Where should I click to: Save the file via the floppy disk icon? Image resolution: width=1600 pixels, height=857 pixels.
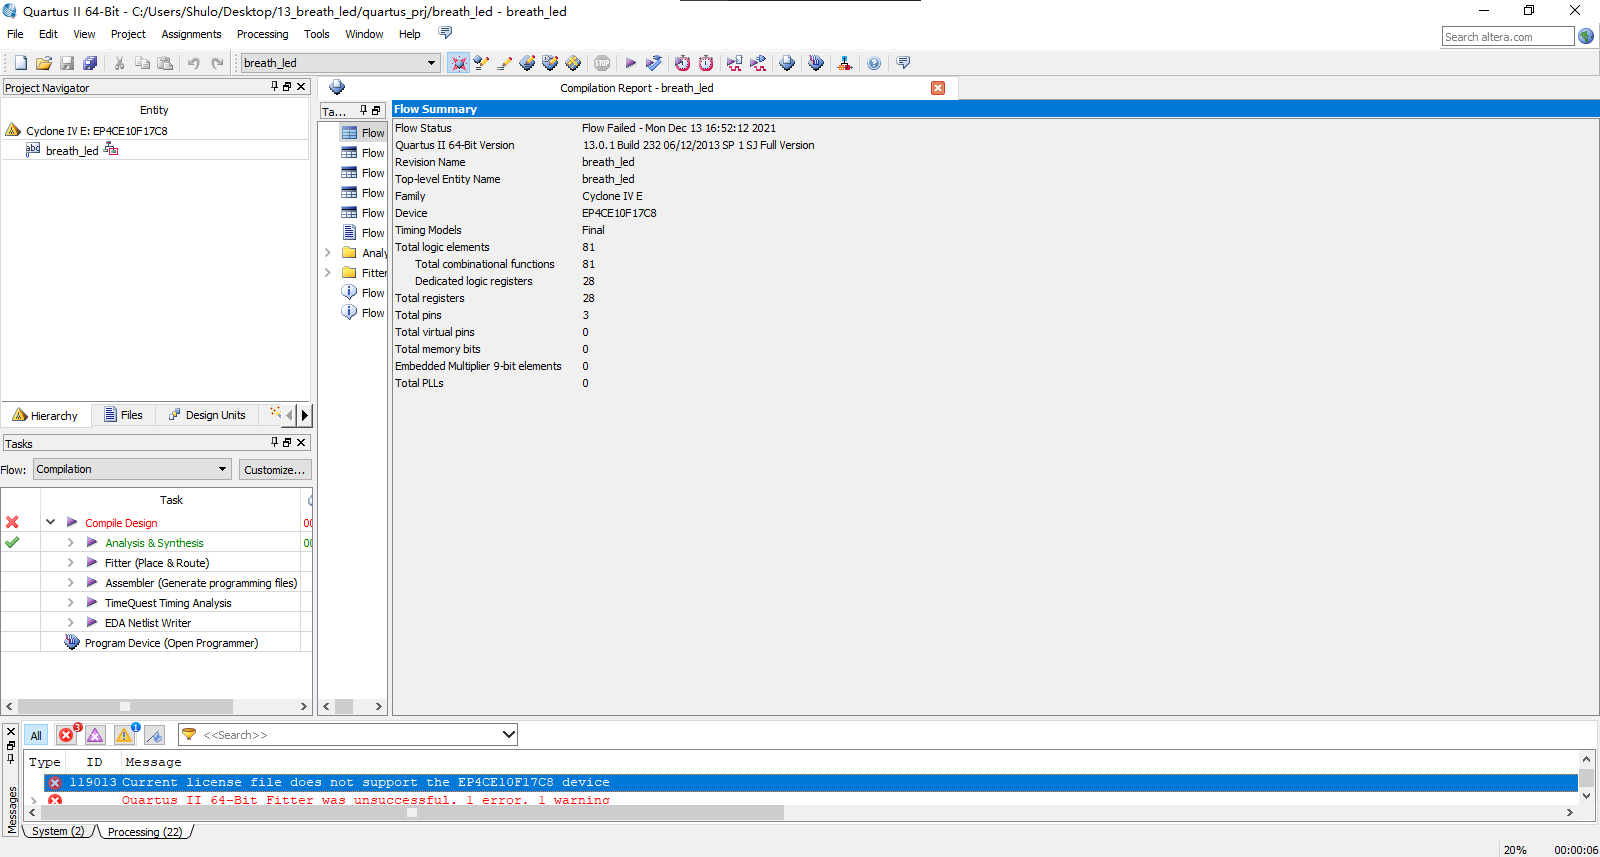coord(67,63)
